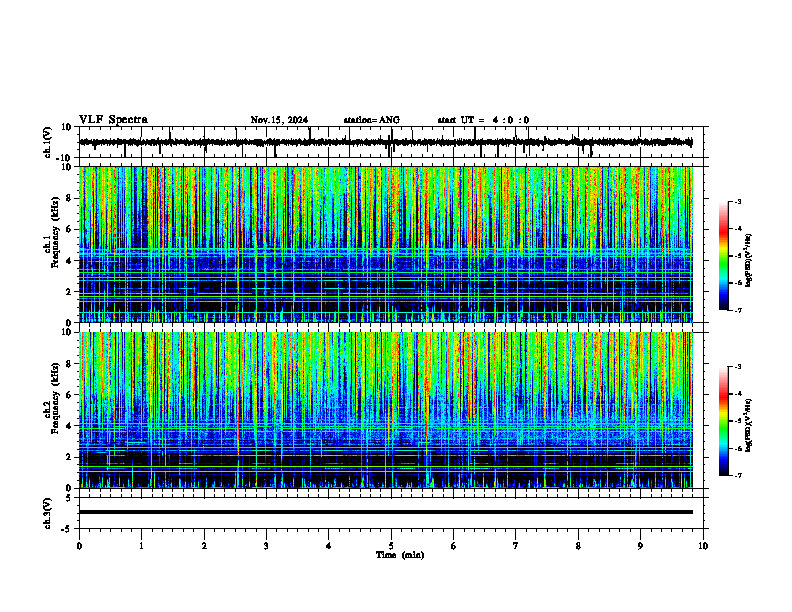The height and width of the screenshot is (612, 792).
Task: Select the date label "Nov.15, 2024"
Action: tap(279, 120)
